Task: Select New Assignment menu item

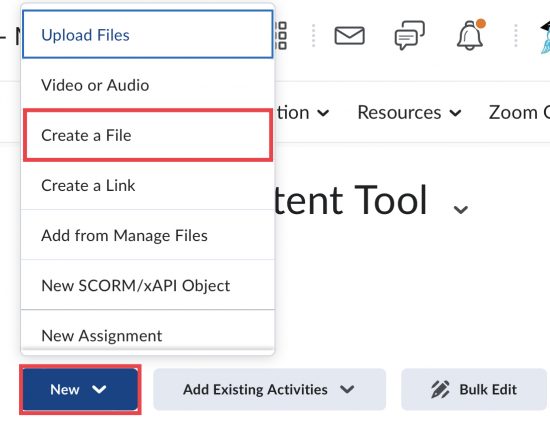Action: coord(148,336)
